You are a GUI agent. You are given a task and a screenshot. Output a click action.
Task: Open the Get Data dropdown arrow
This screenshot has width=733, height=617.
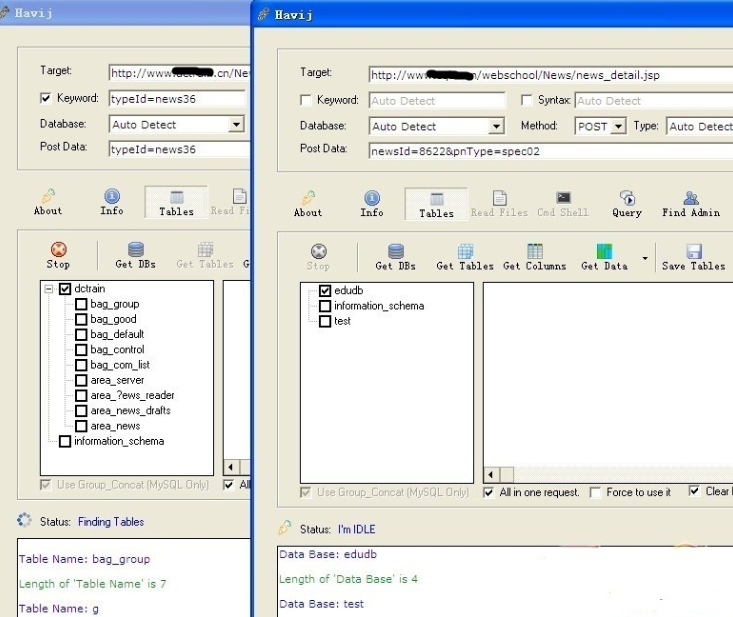point(645,258)
